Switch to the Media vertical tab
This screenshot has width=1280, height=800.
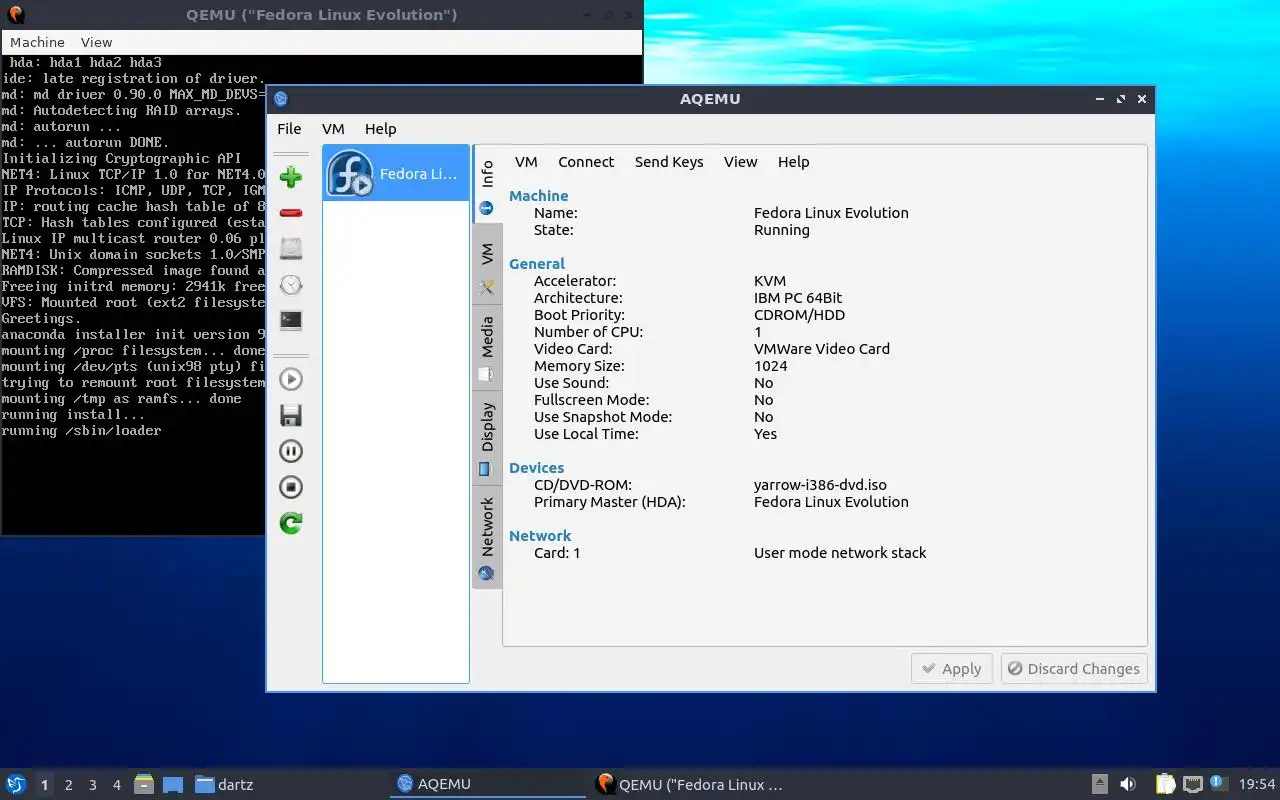pyautogui.click(x=487, y=349)
